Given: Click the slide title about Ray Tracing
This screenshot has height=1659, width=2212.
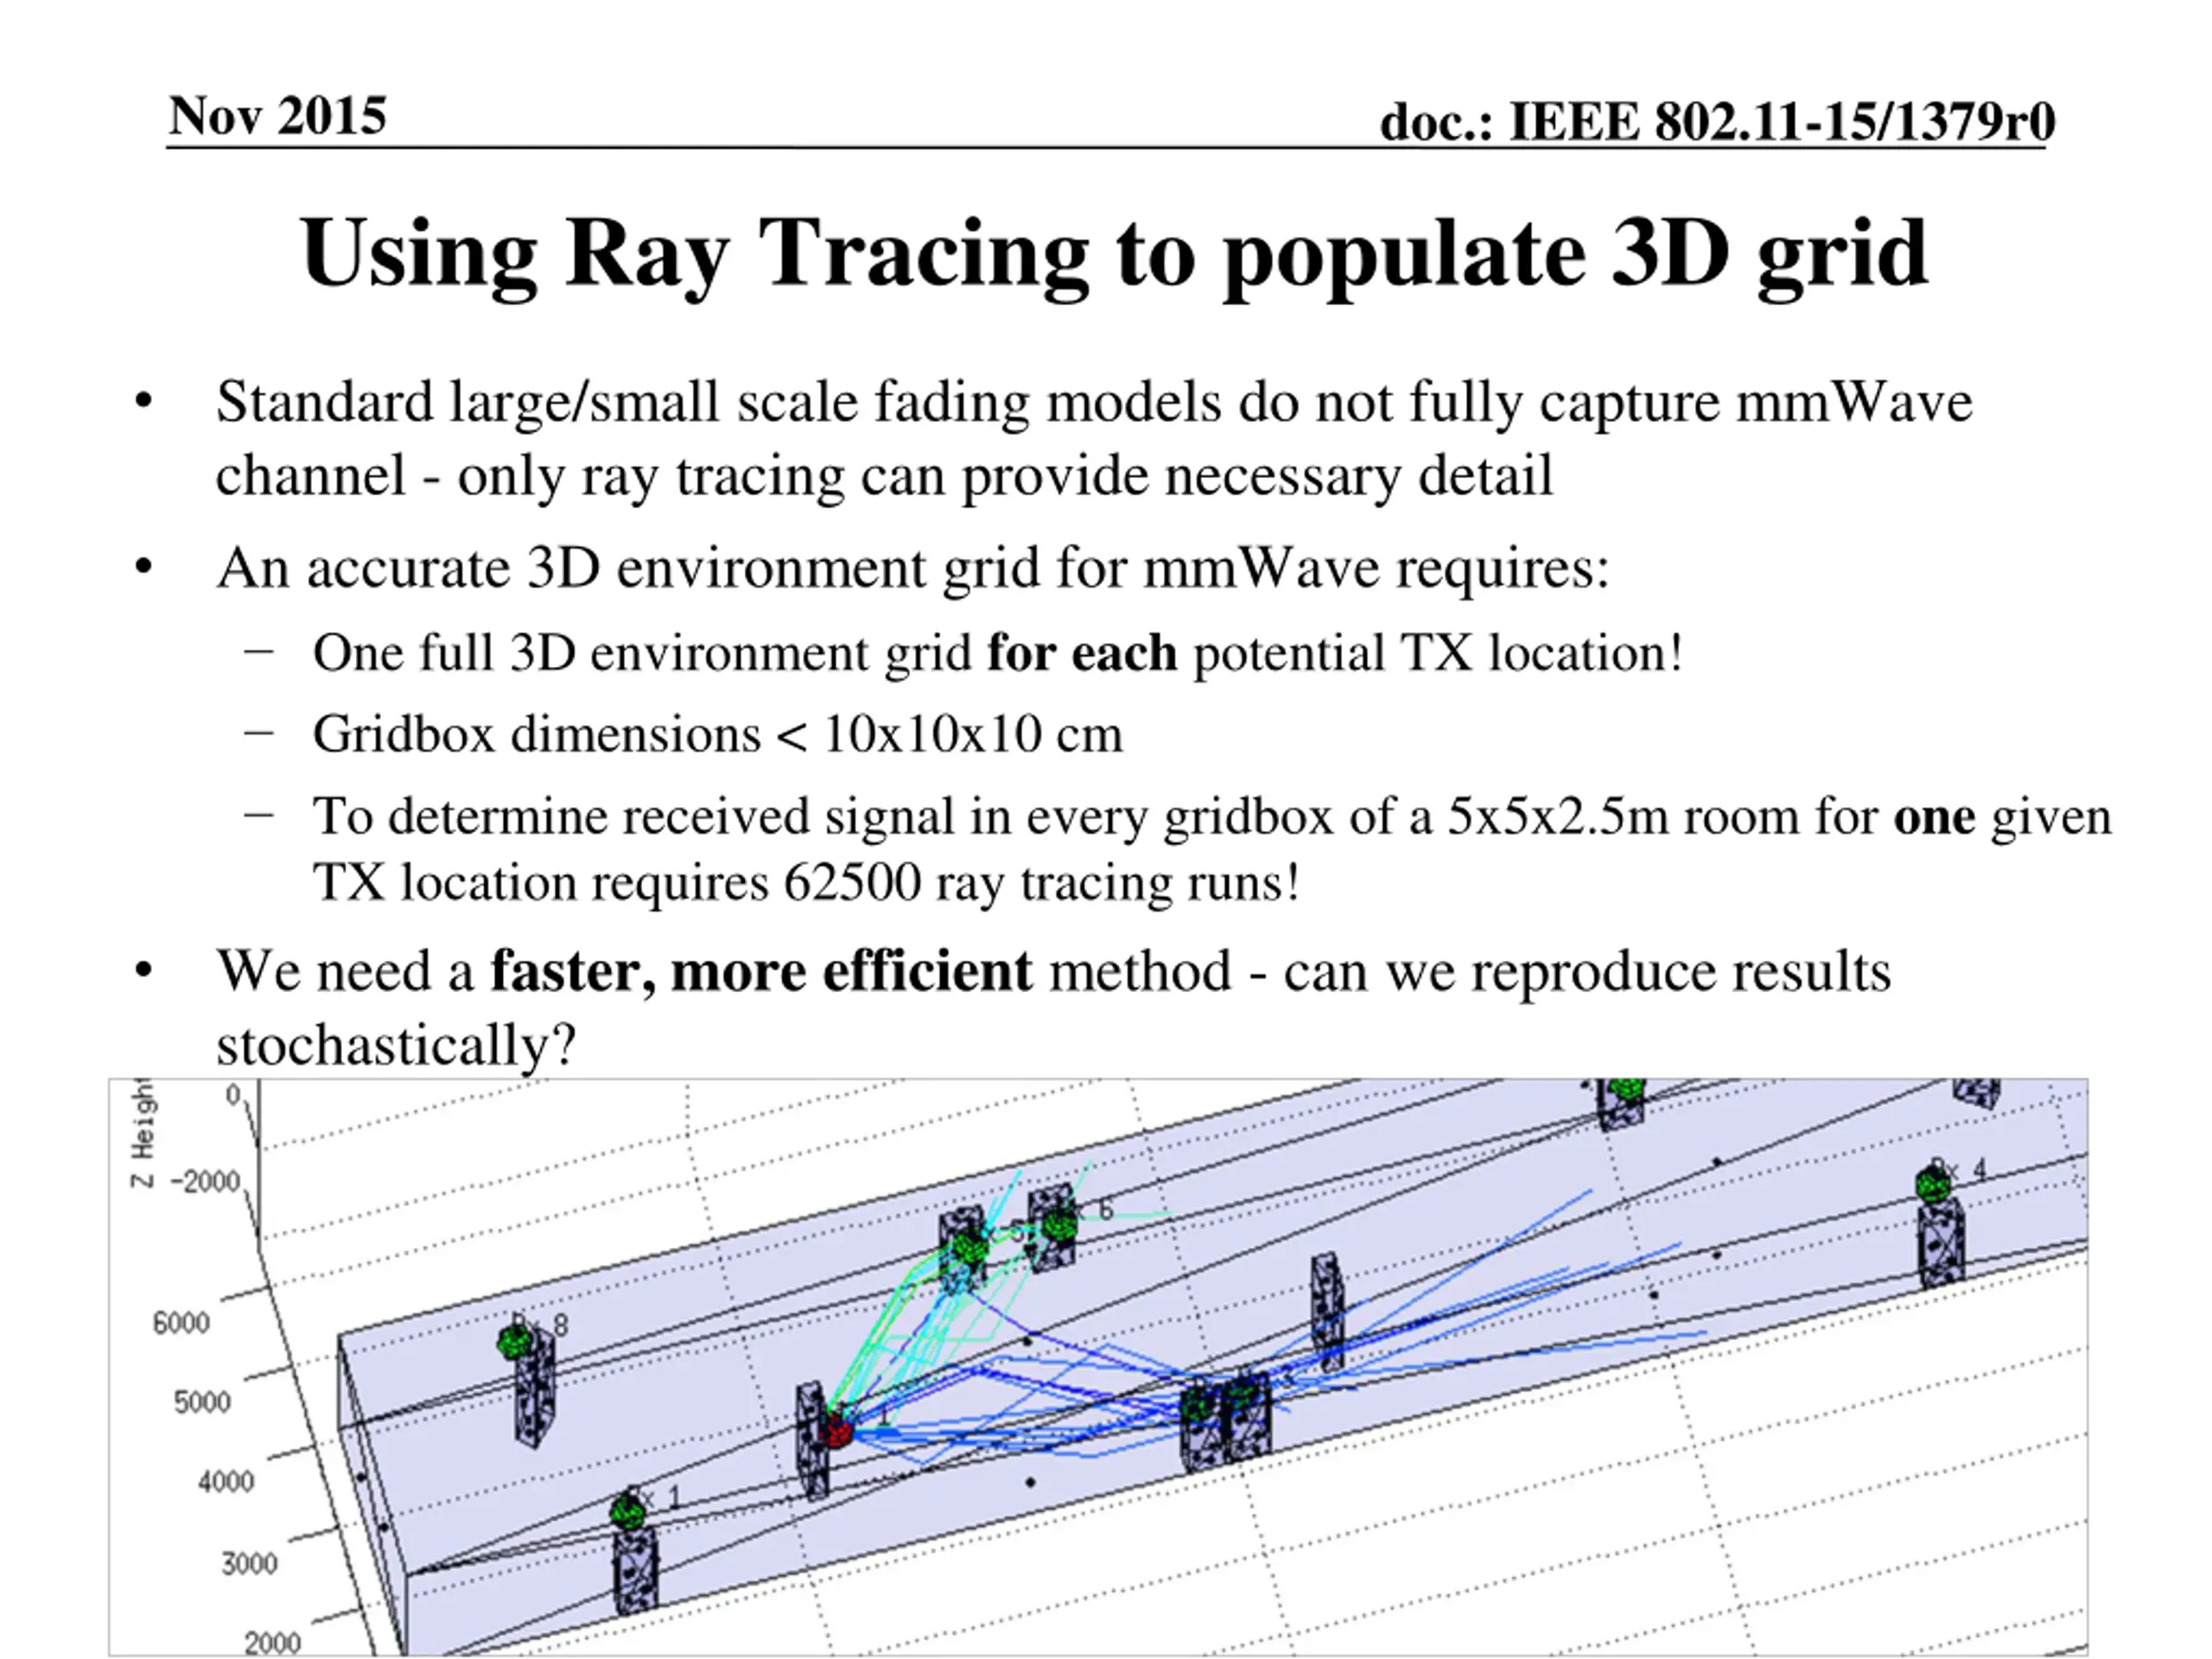Looking at the screenshot, I should pyautogui.click(x=1113, y=255).
